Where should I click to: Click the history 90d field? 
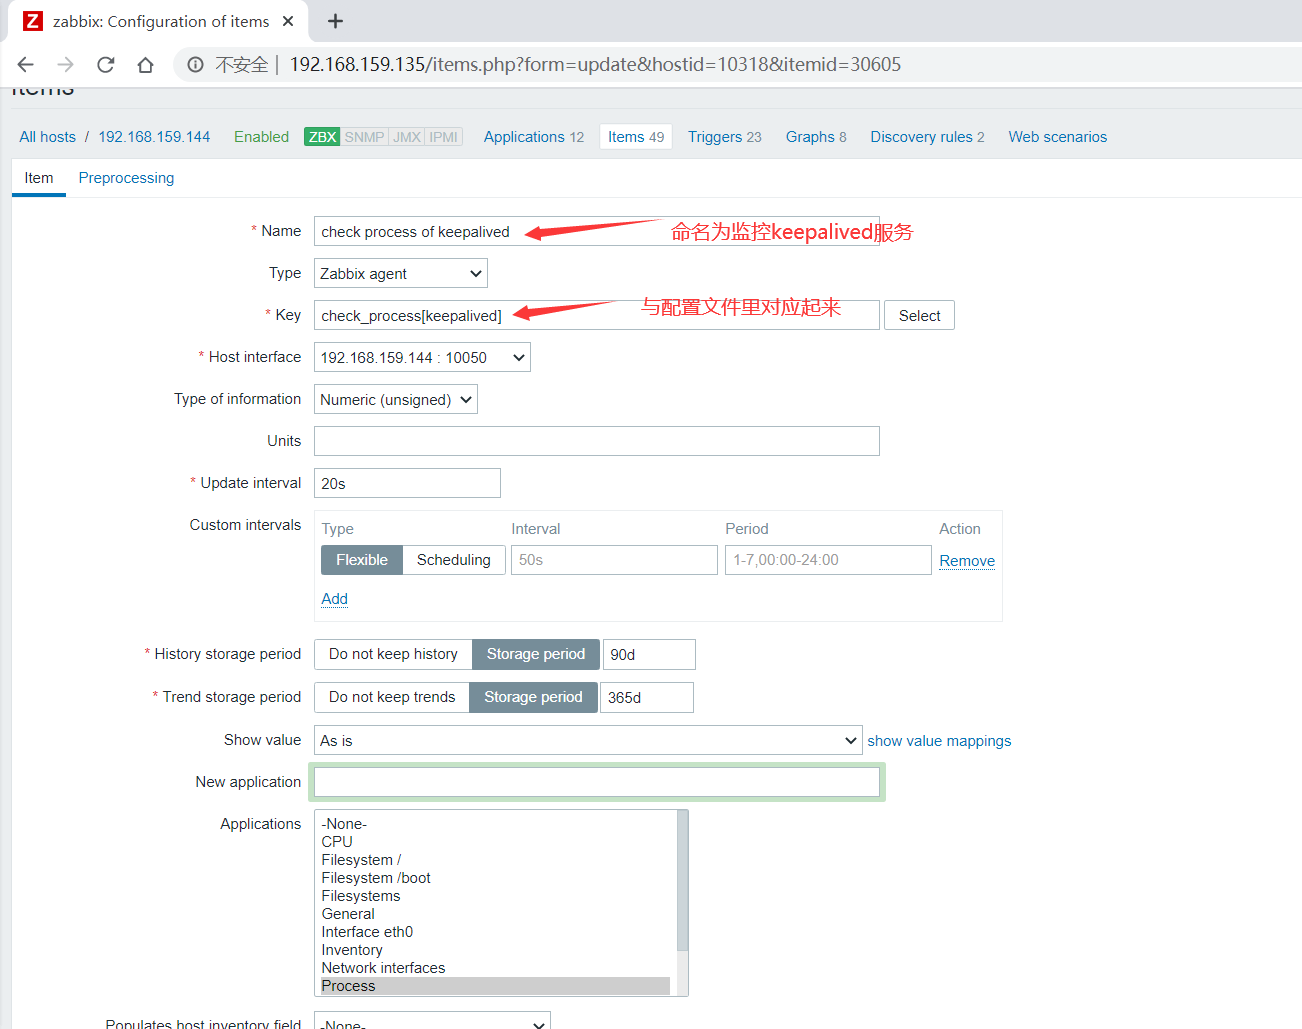click(x=649, y=654)
